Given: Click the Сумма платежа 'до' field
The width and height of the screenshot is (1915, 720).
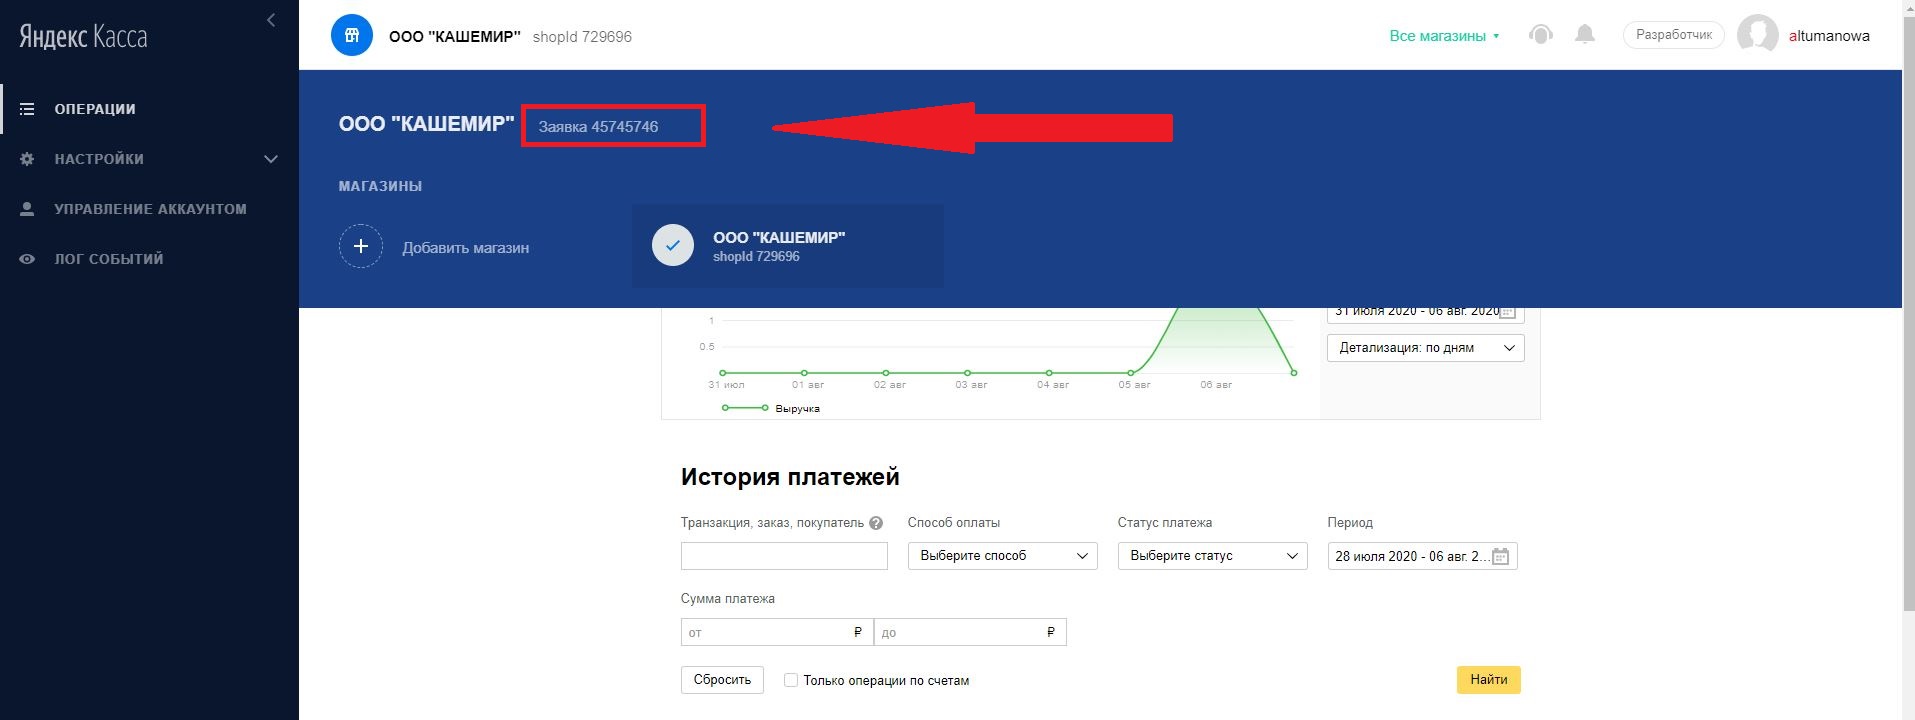Looking at the screenshot, I should (970, 632).
